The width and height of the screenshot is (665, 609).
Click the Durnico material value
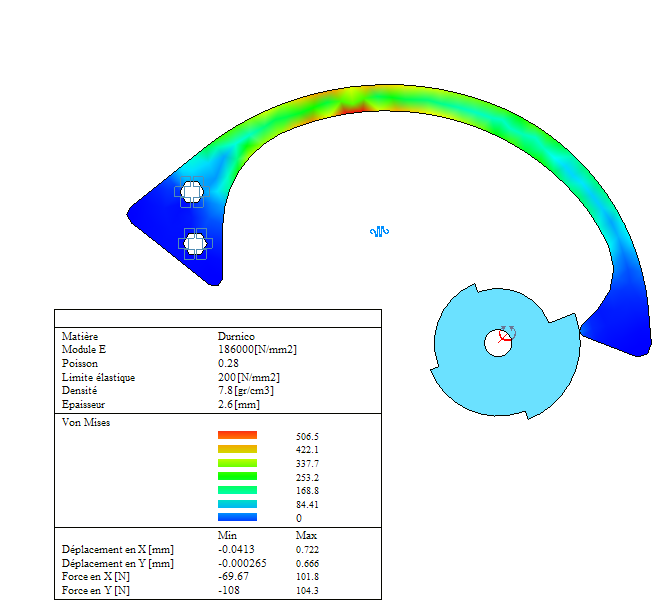pyautogui.click(x=237, y=336)
